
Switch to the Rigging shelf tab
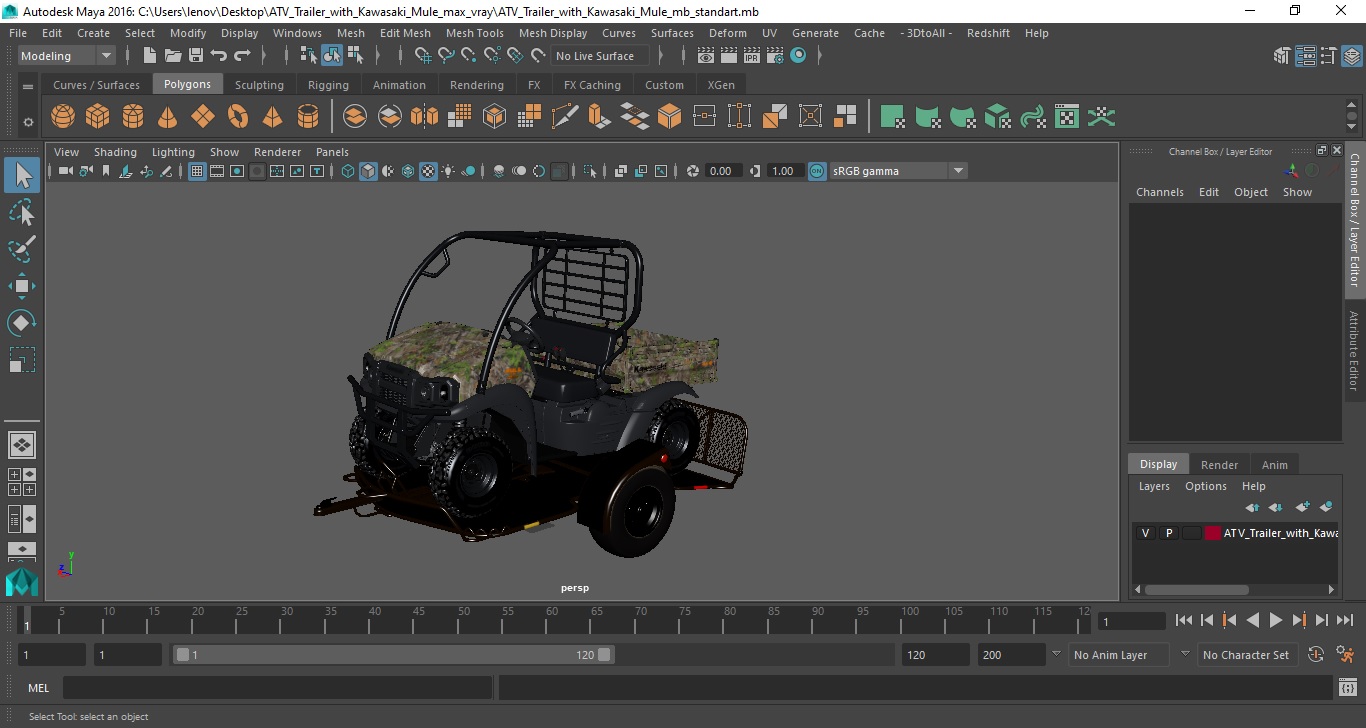(x=328, y=85)
